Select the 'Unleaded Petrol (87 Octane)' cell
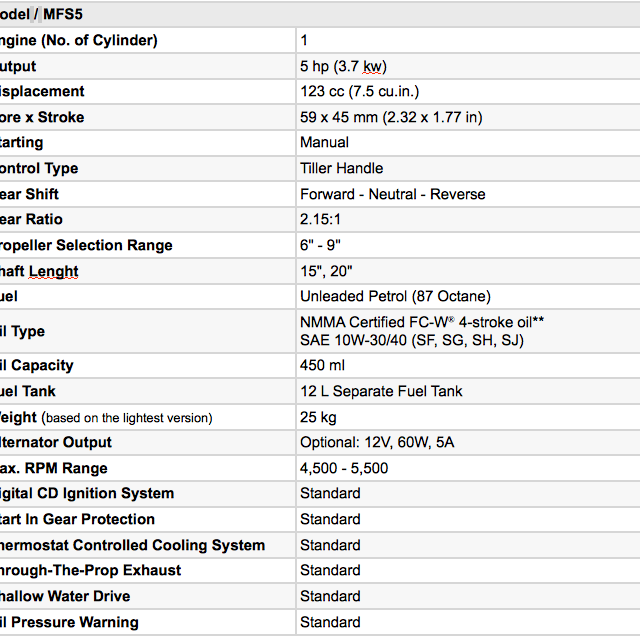 (x=395, y=296)
